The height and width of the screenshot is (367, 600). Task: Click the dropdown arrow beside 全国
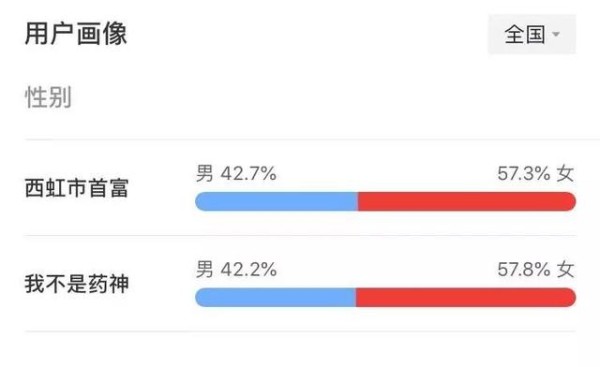[x=556, y=34]
